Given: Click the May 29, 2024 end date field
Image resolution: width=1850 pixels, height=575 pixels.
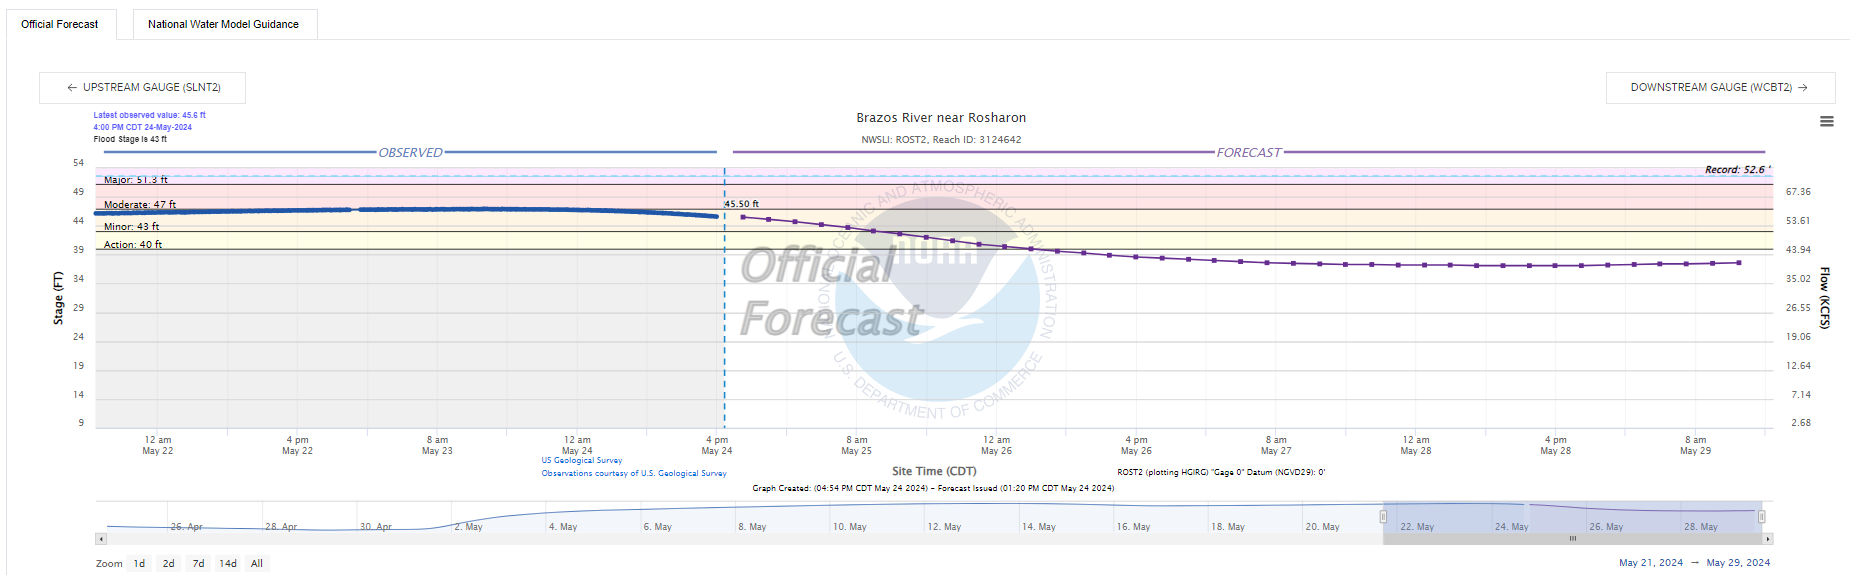Looking at the screenshot, I should click(x=1738, y=563).
